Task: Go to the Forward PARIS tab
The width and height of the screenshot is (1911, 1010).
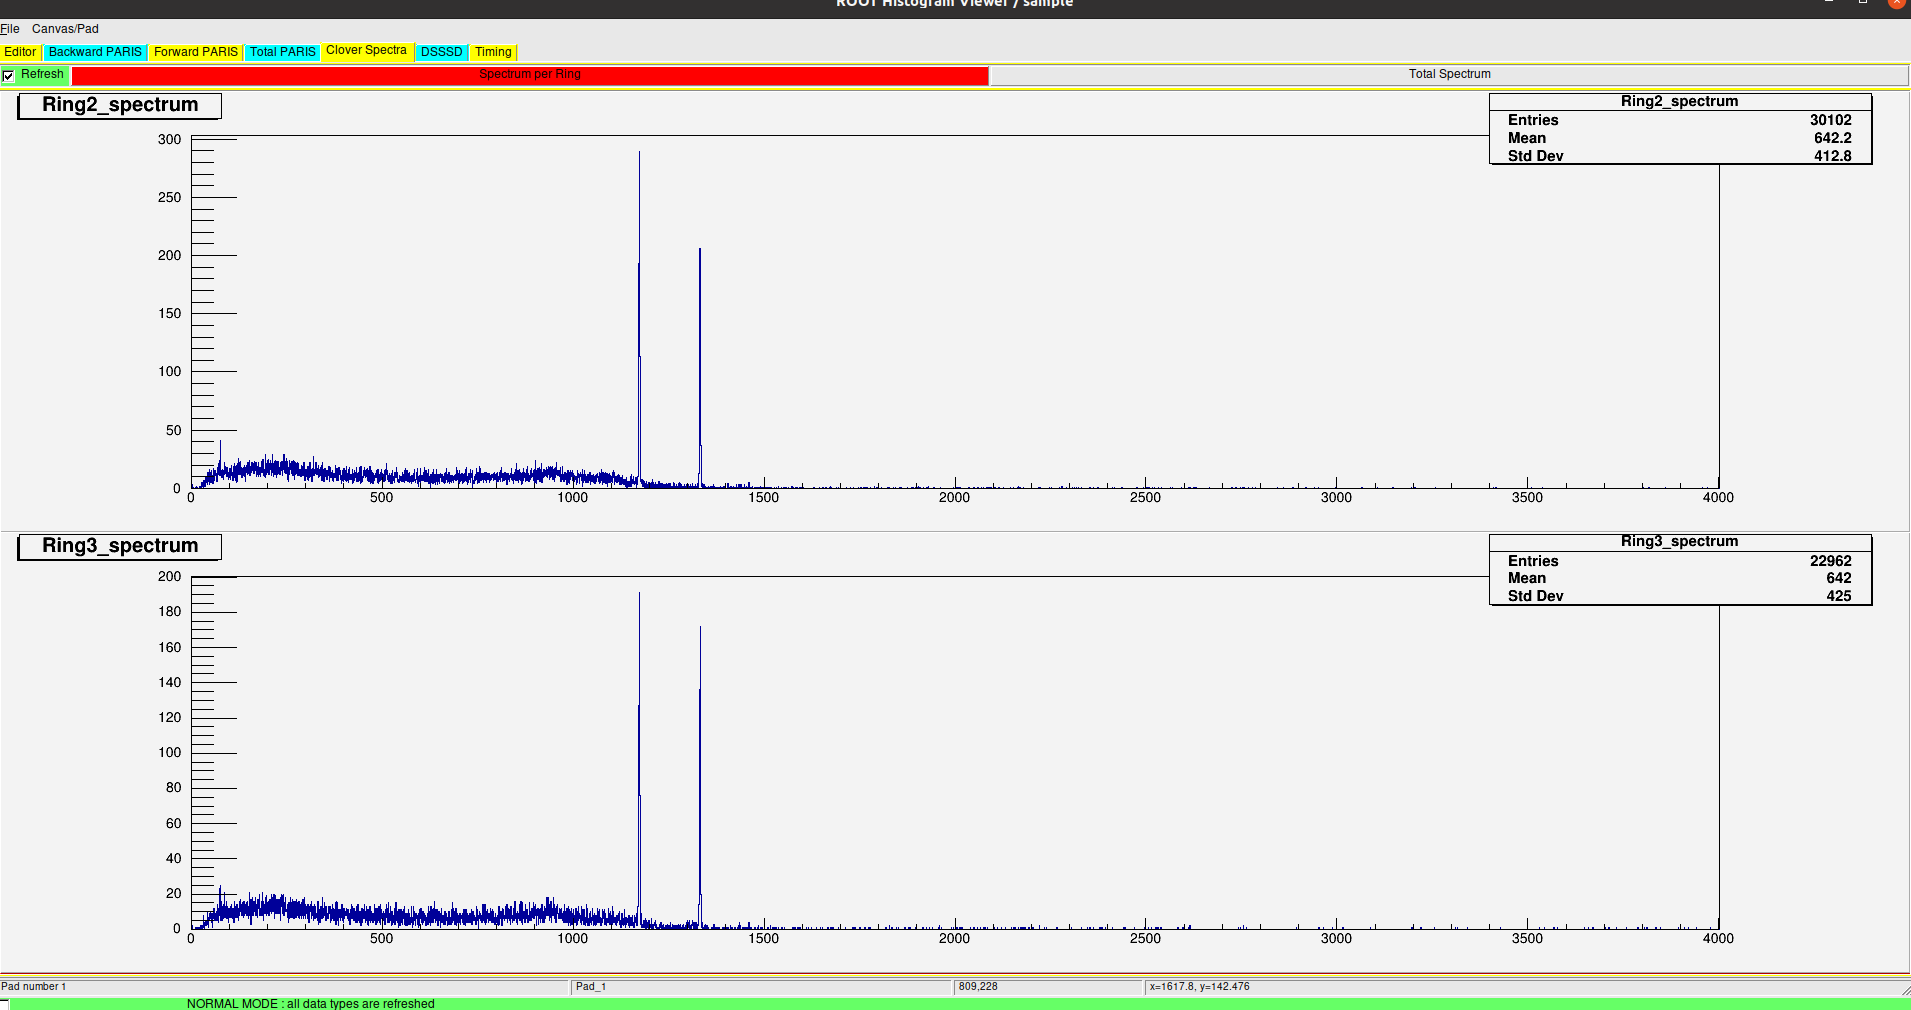Action: point(196,52)
